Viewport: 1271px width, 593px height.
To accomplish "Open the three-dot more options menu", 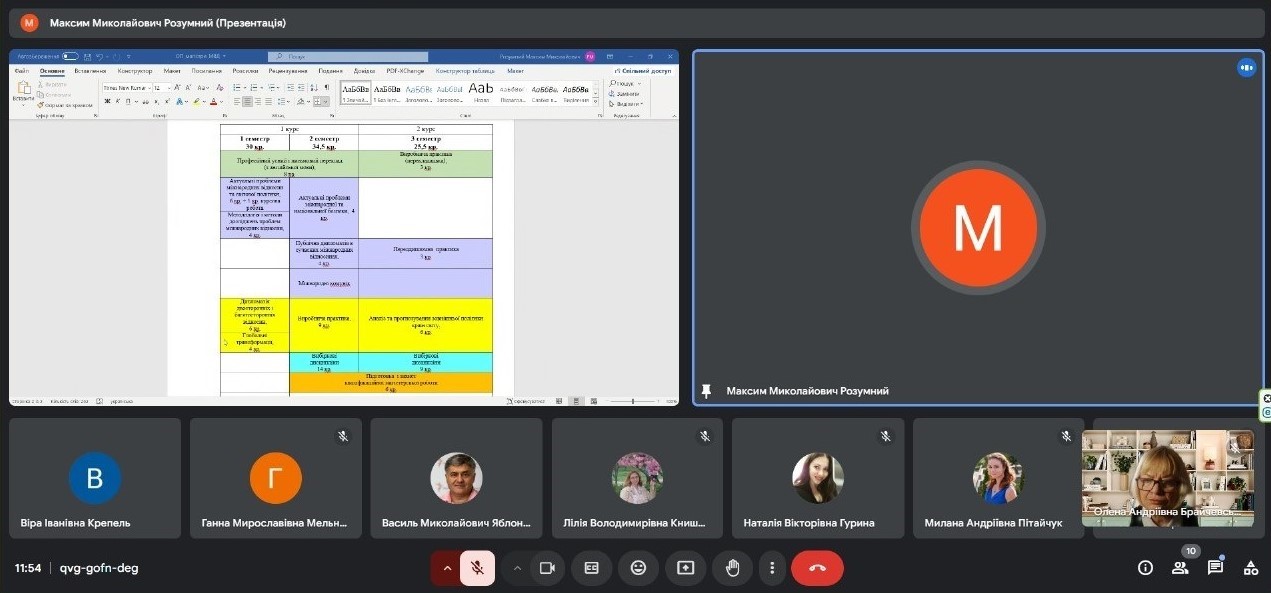I will pos(772,568).
